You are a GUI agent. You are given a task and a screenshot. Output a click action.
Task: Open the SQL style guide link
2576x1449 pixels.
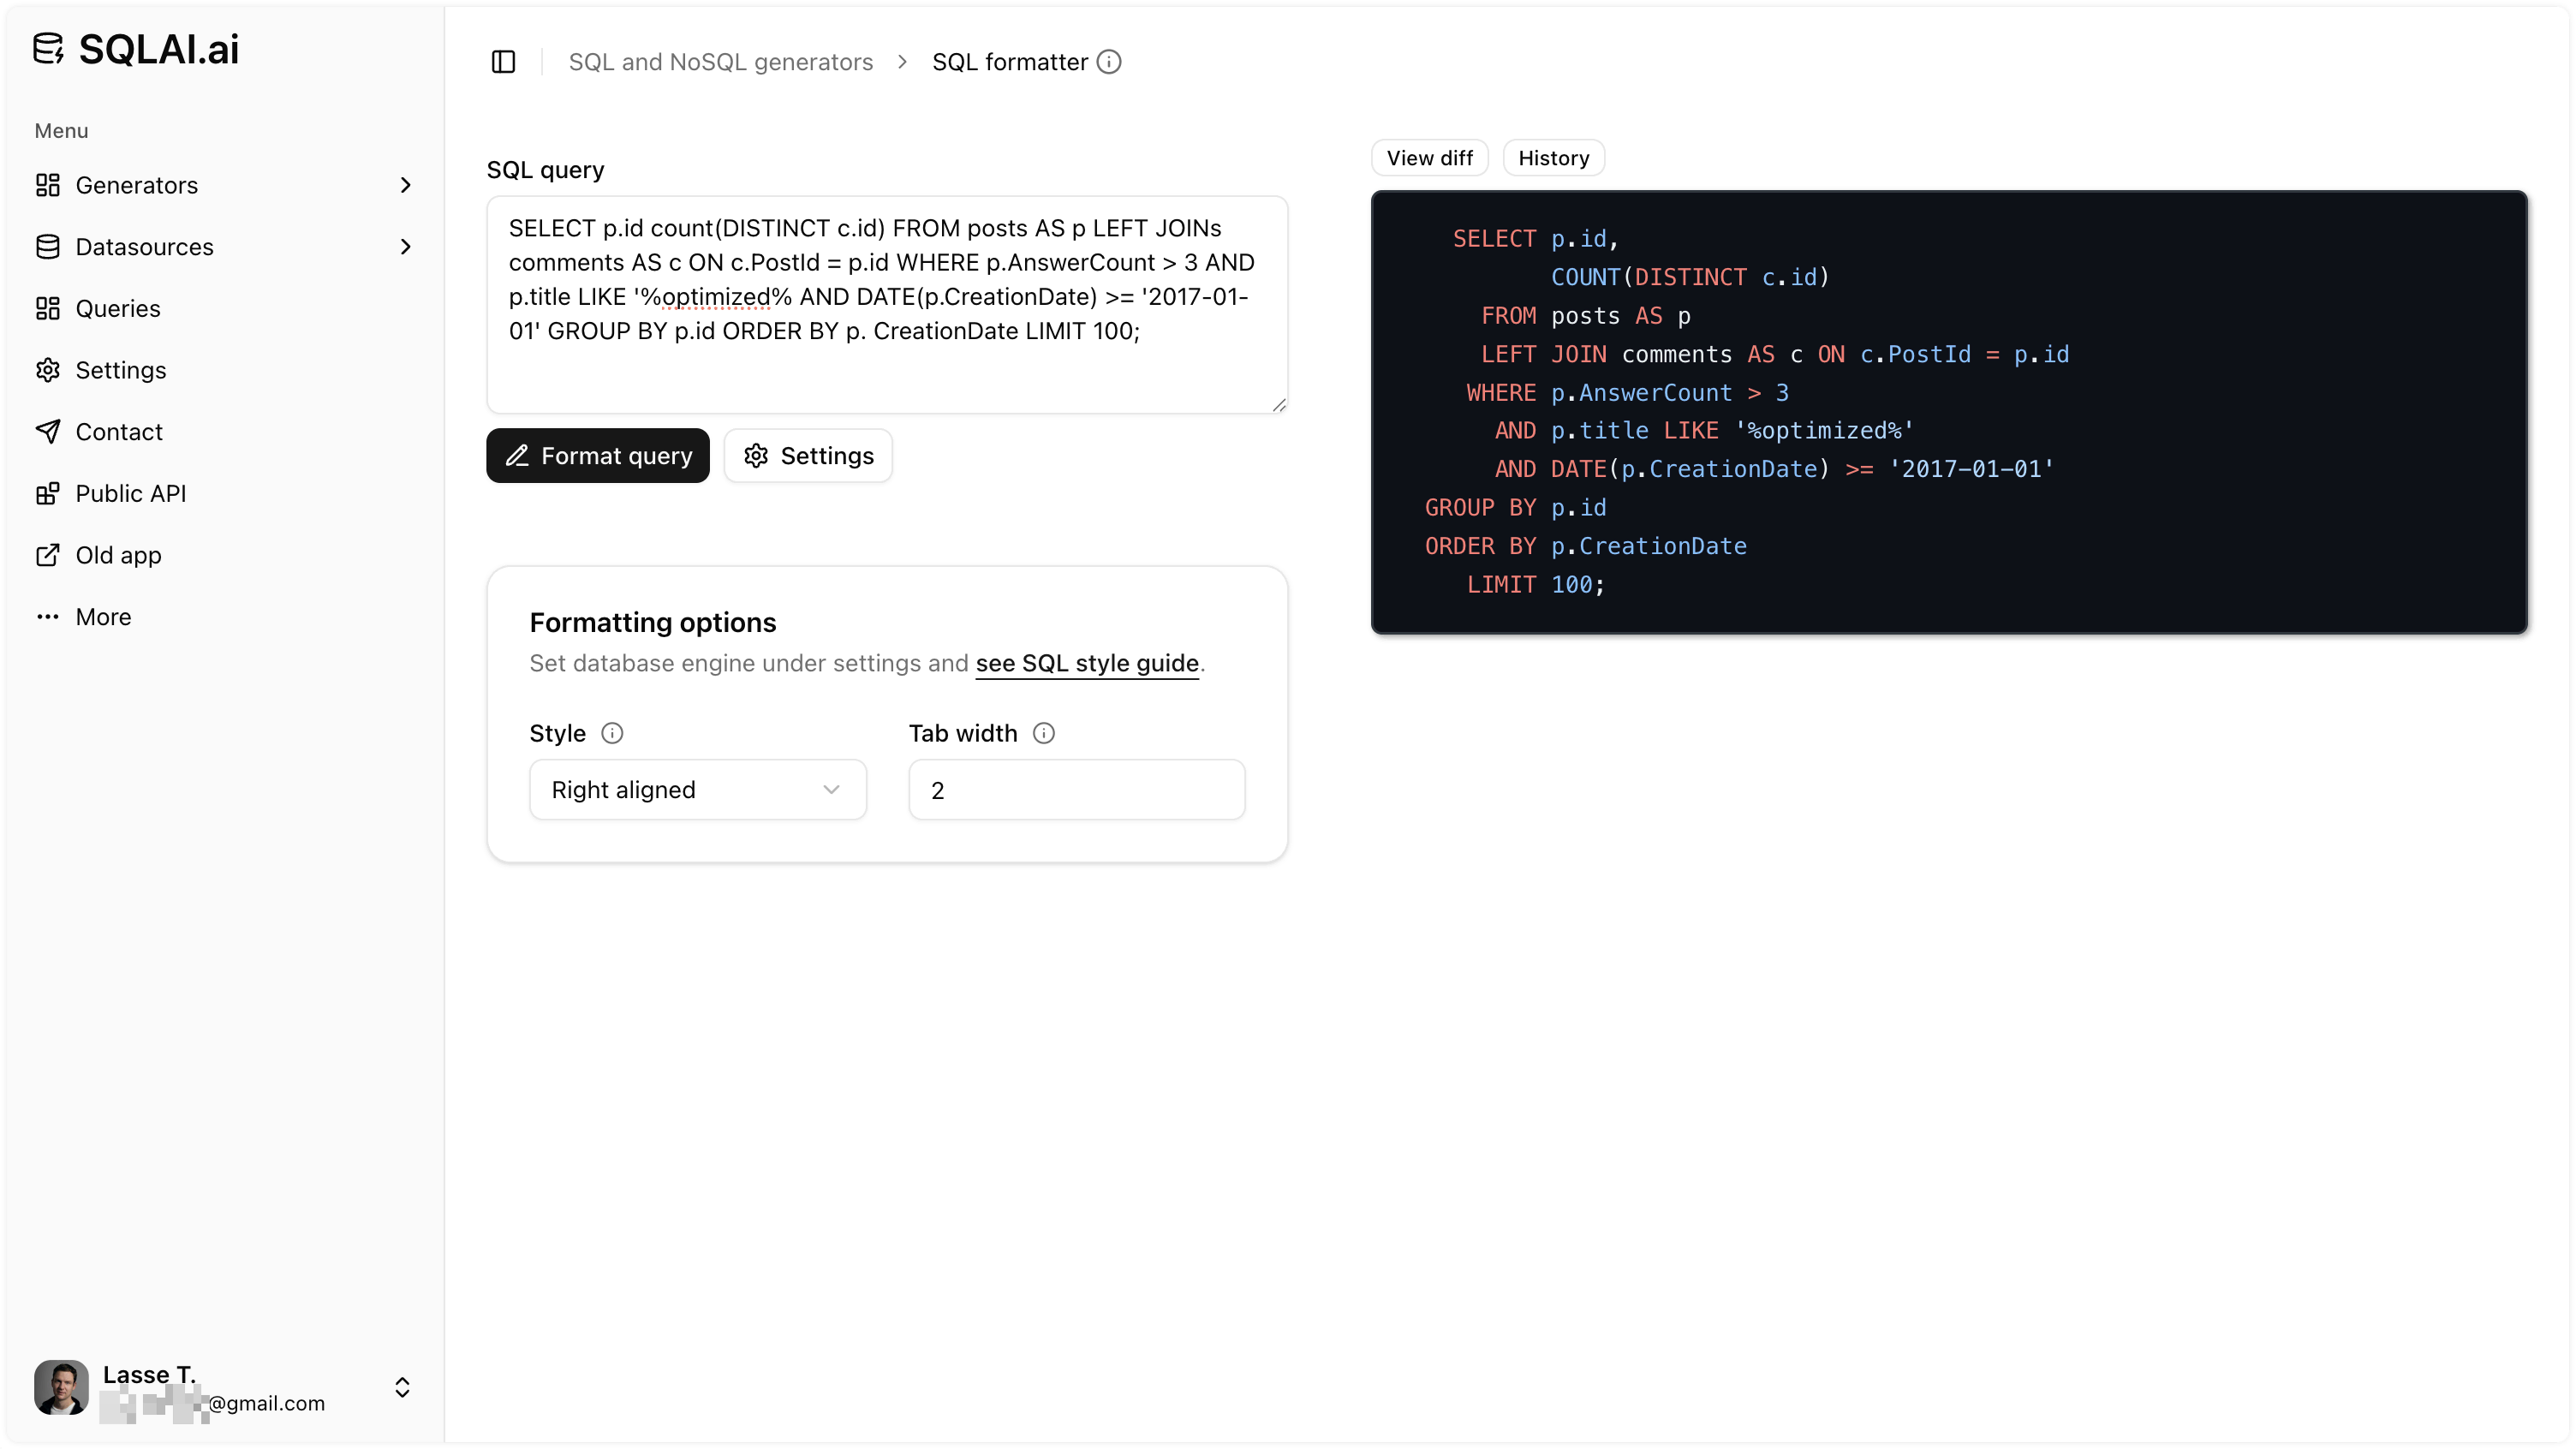1087,663
